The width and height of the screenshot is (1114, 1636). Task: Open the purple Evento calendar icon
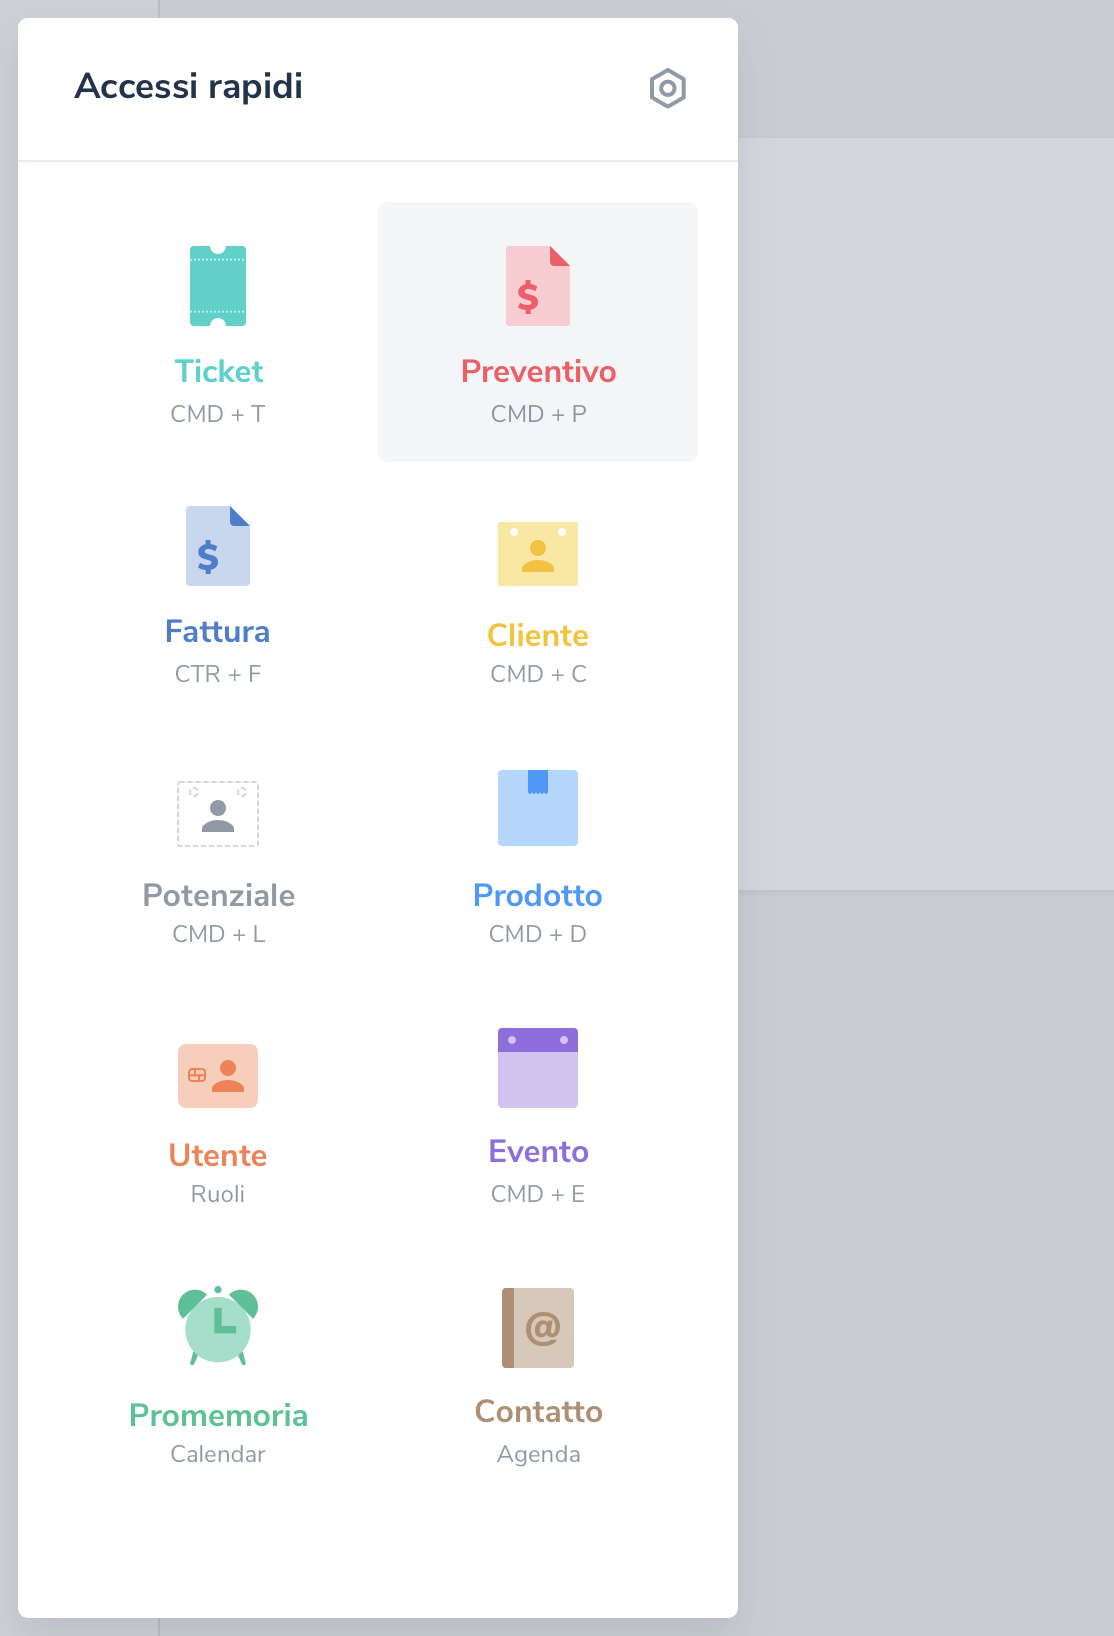[538, 1068]
